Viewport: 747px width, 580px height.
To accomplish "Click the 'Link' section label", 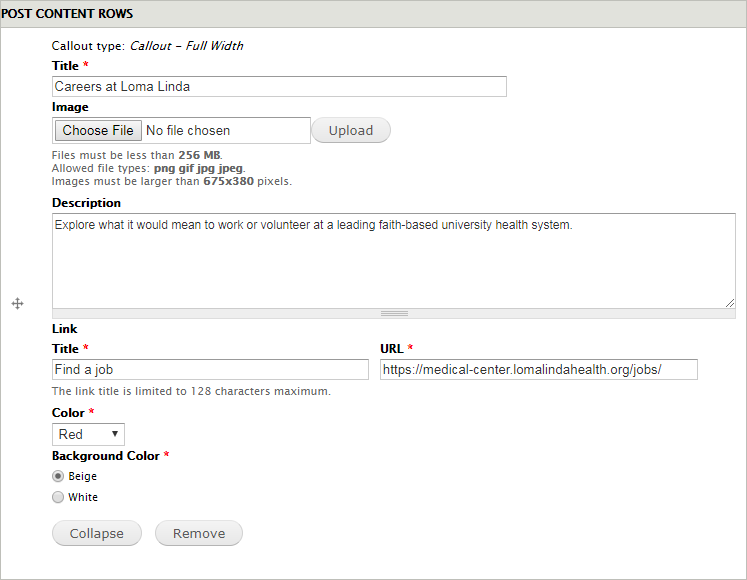I will (64, 329).
